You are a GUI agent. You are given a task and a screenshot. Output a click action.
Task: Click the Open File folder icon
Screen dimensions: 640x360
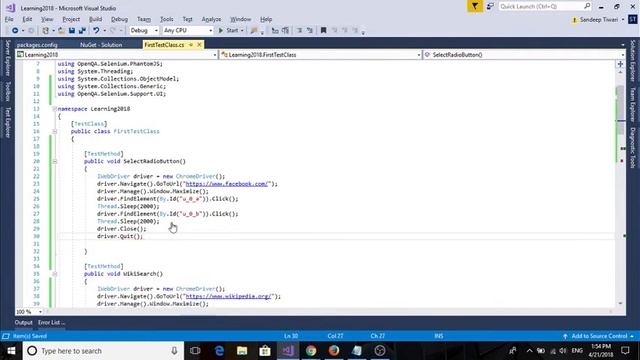pyautogui.click(x=61, y=31)
